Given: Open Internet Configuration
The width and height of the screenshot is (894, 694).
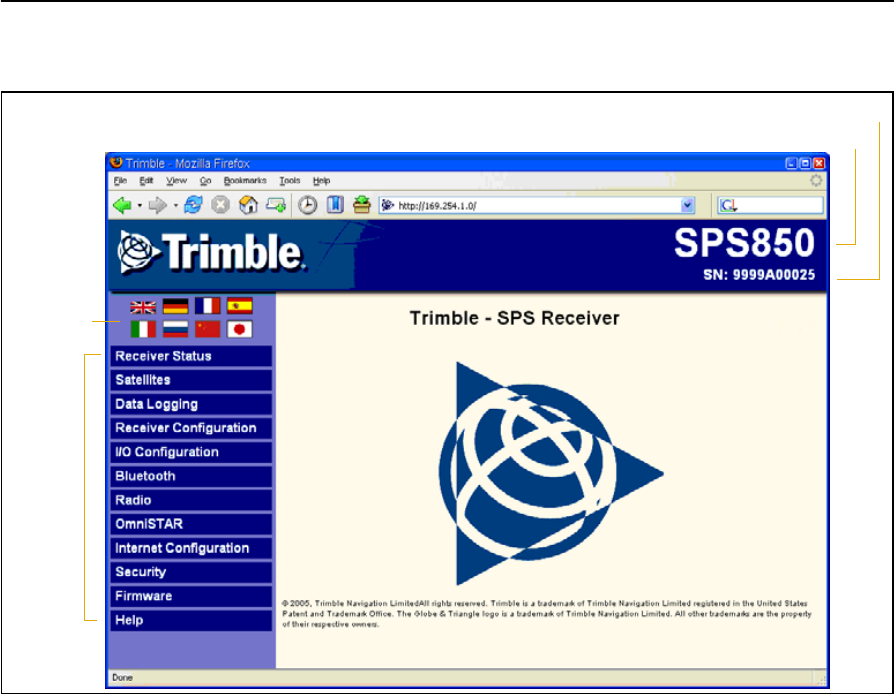Looking at the screenshot, I should coord(191,549).
